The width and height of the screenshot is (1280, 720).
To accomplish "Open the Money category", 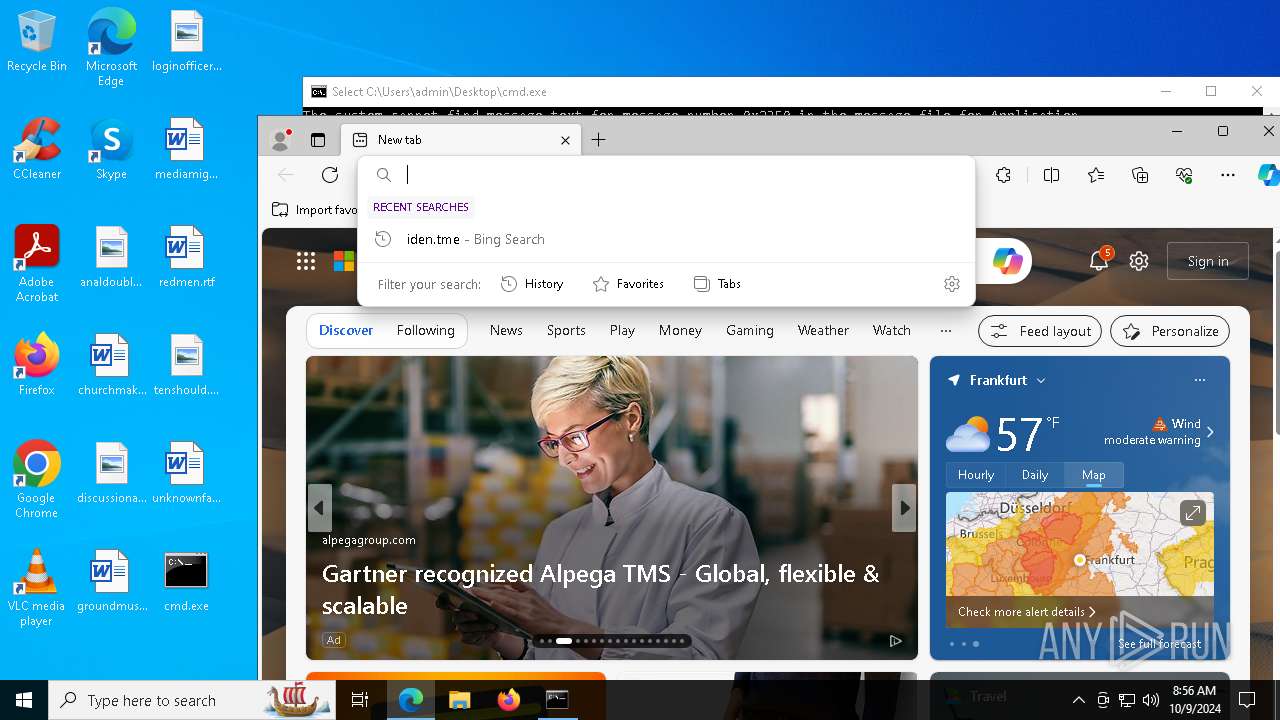I will click(x=680, y=330).
